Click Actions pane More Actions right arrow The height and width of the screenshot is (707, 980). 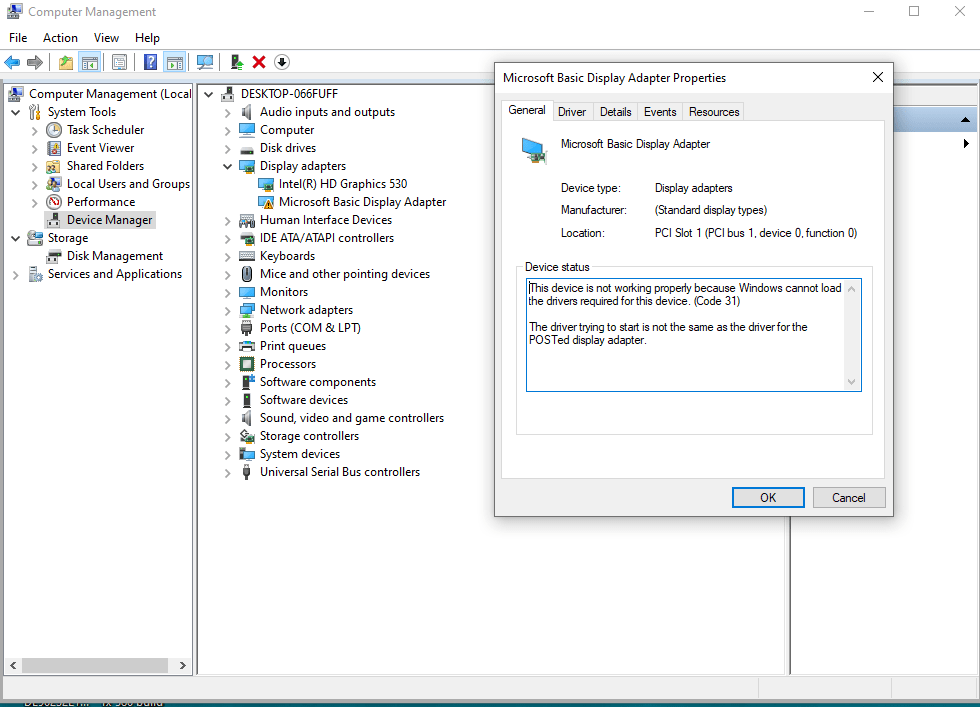966,144
